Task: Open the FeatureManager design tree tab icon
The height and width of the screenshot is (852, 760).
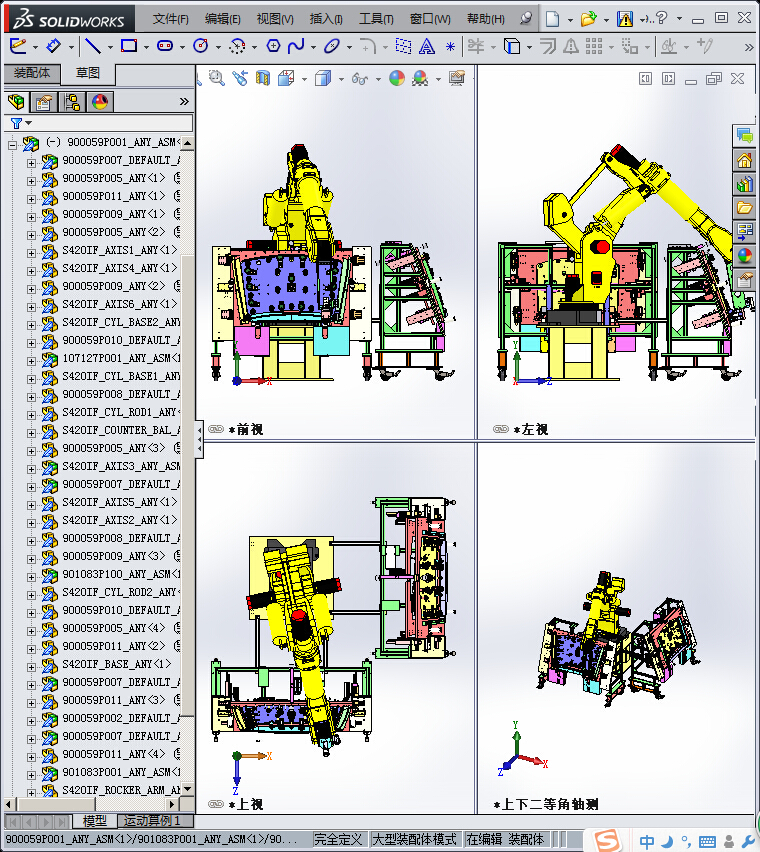Action: click(16, 102)
